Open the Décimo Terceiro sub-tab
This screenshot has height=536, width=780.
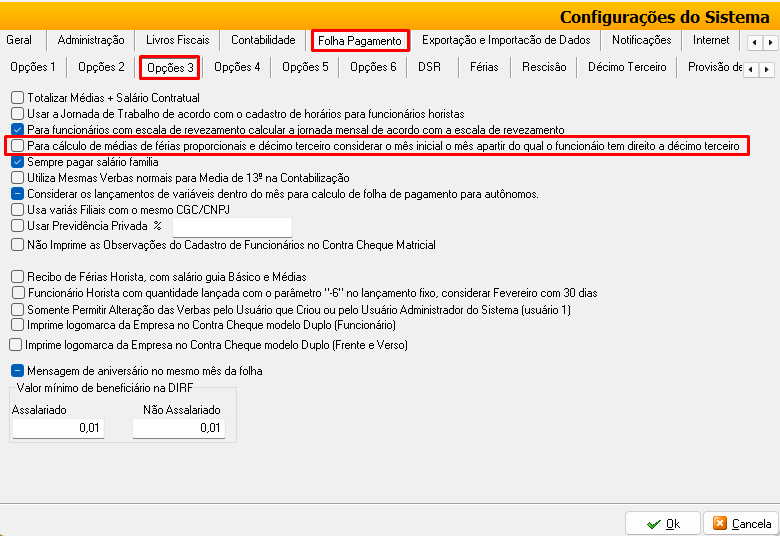pyautogui.click(x=627, y=67)
